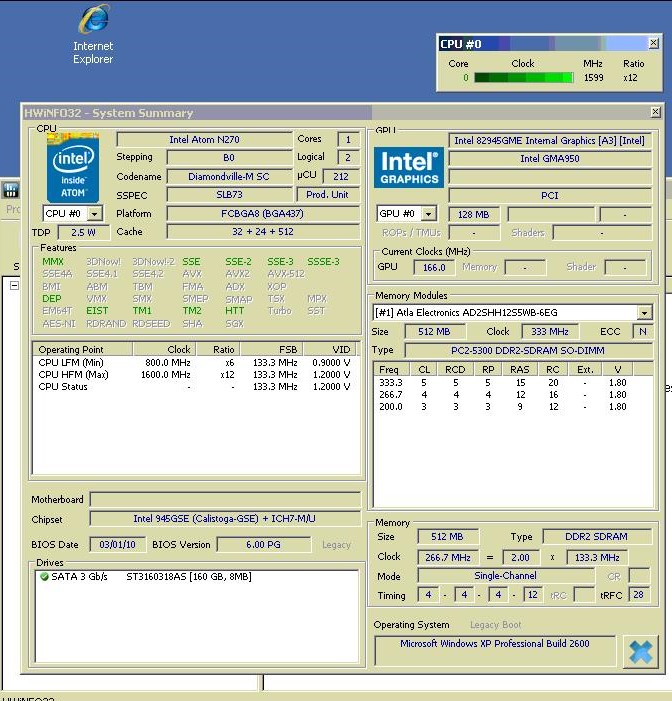Click the Intel Atom N270 name field

(x=204, y=139)
